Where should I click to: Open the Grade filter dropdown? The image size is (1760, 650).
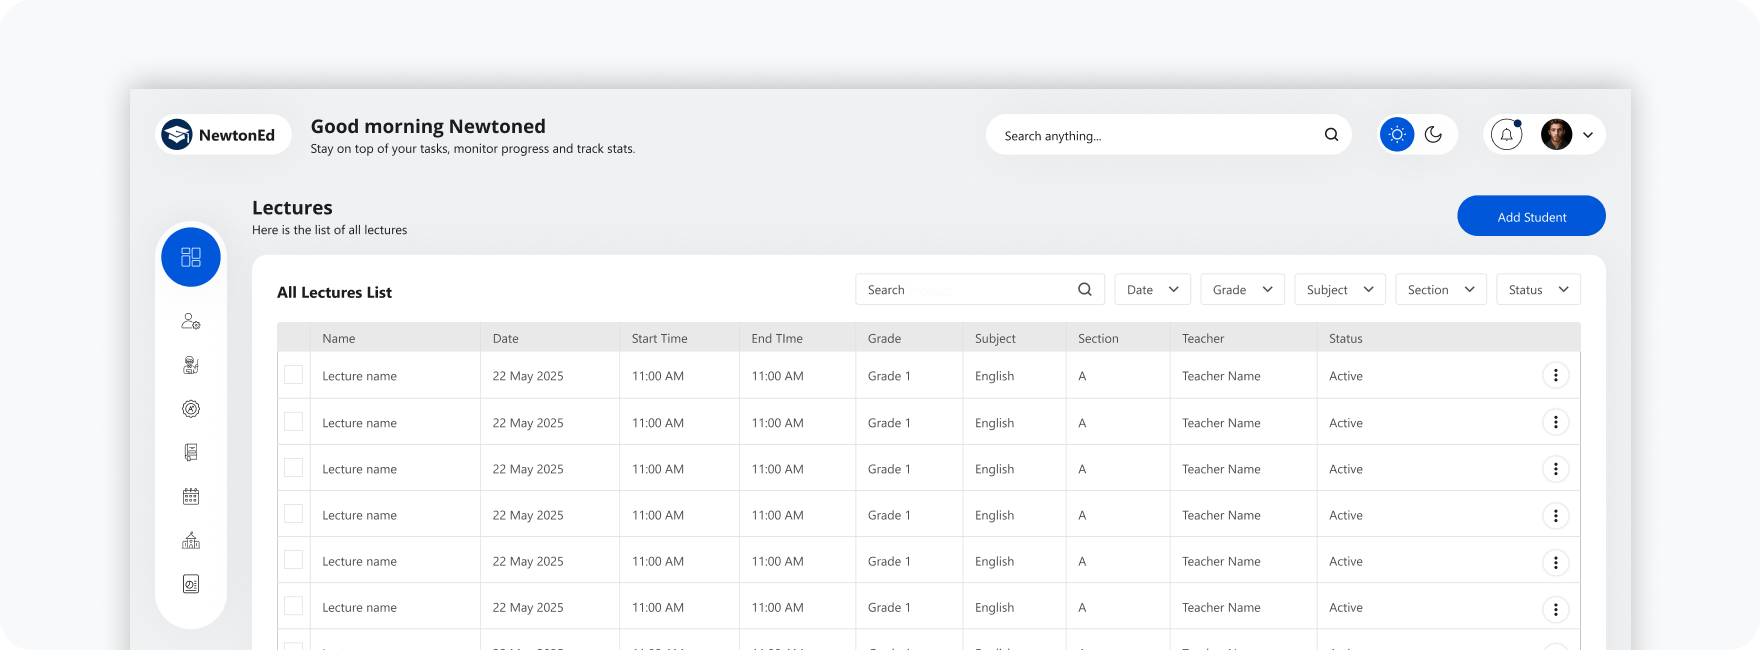(x=1242, y=289)
